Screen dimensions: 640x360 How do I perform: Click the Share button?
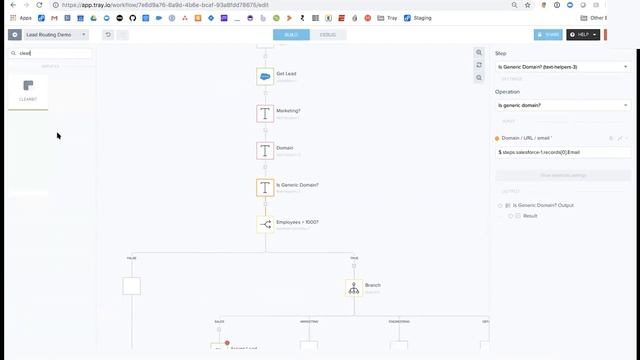coord(548,35)
